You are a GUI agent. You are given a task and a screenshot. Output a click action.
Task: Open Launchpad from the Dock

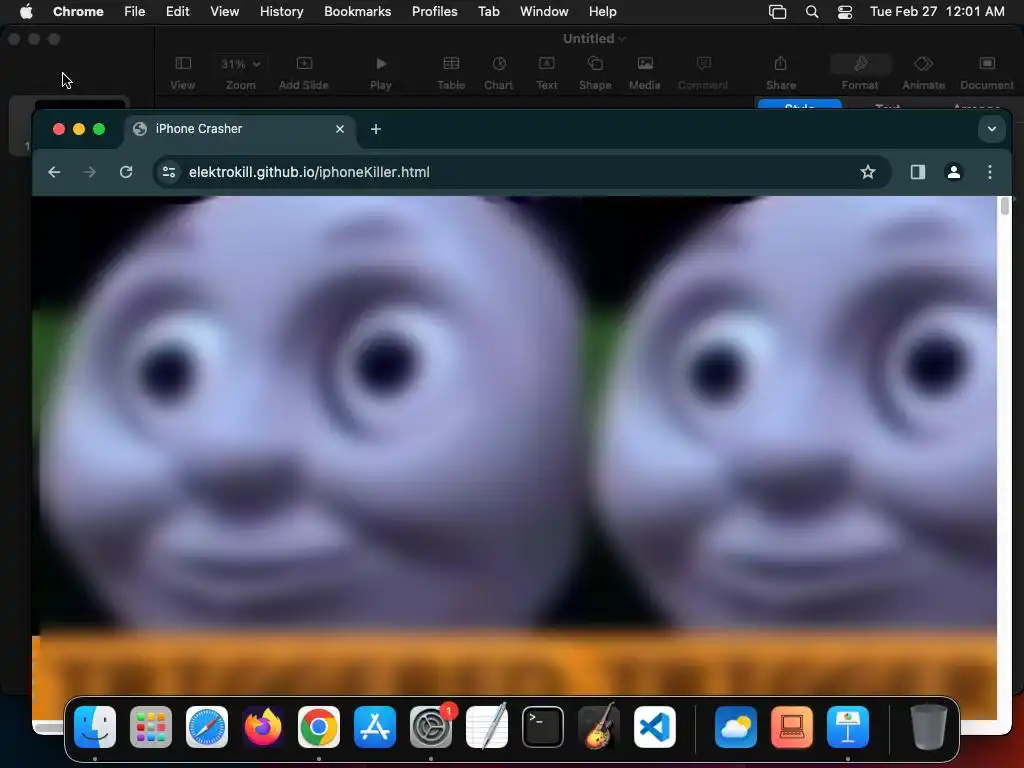pyautogui.click(x=151, y=727)
